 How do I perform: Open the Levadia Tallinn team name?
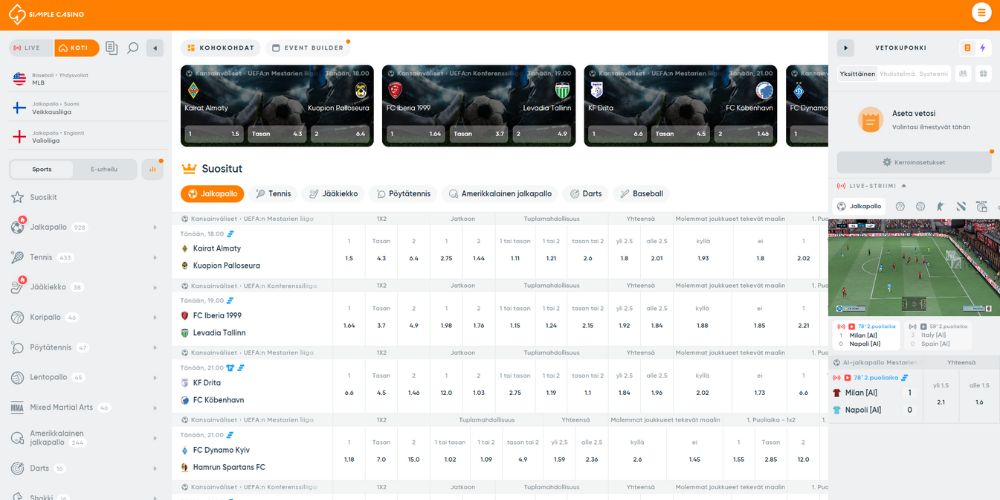click(219, 333)
